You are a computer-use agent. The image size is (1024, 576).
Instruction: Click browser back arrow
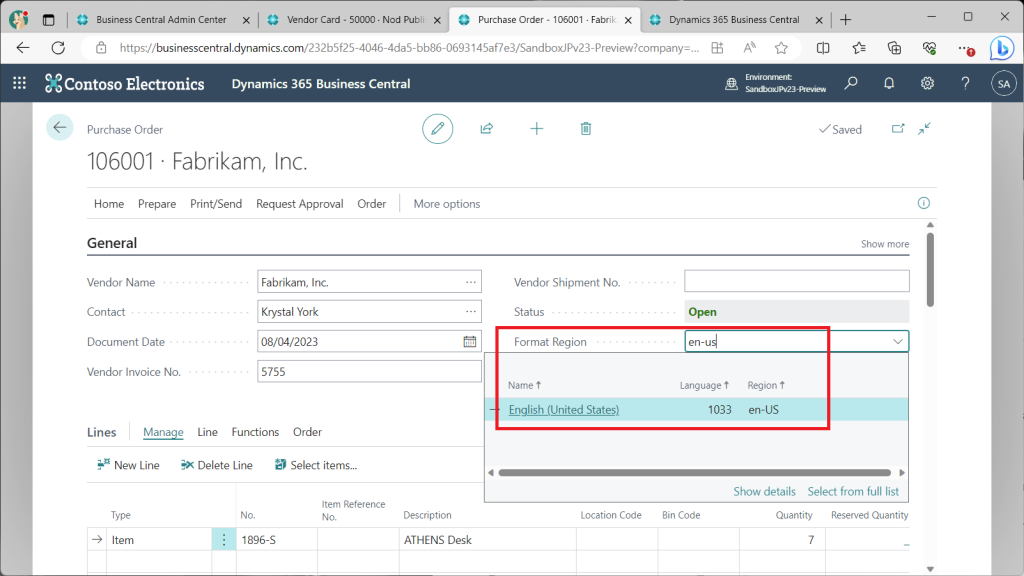coord(23,48)
